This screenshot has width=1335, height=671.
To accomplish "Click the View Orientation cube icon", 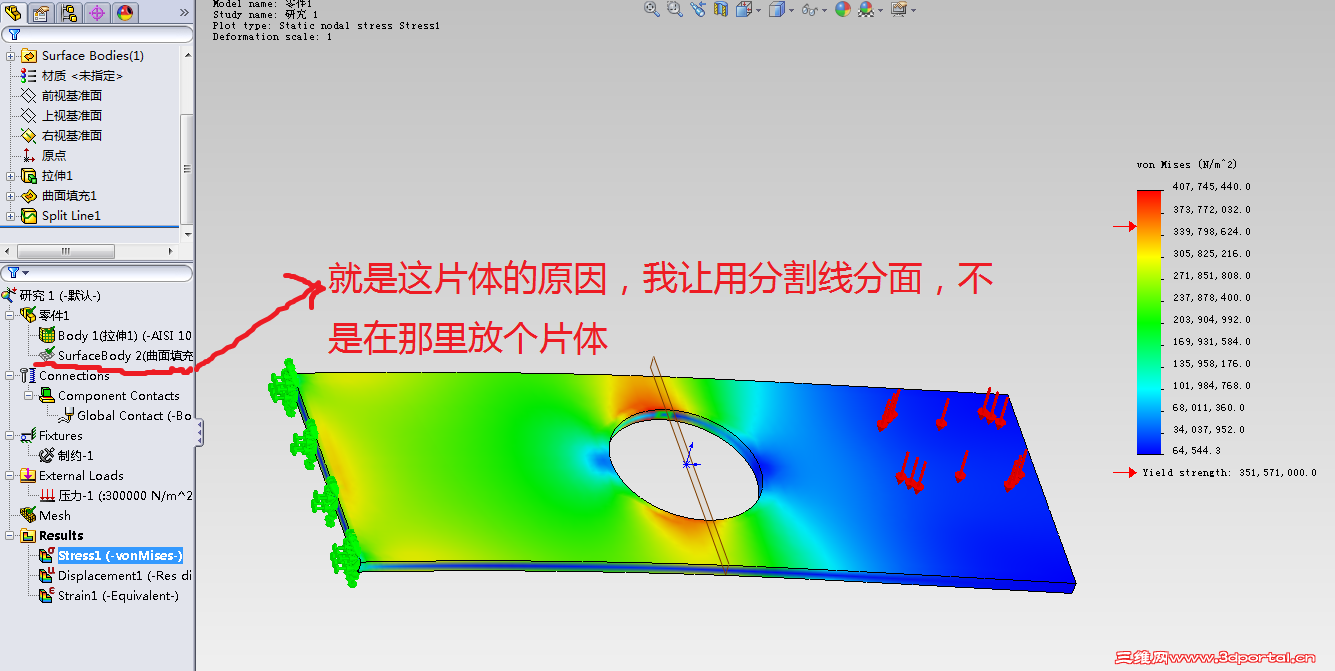I will [743, 9].
